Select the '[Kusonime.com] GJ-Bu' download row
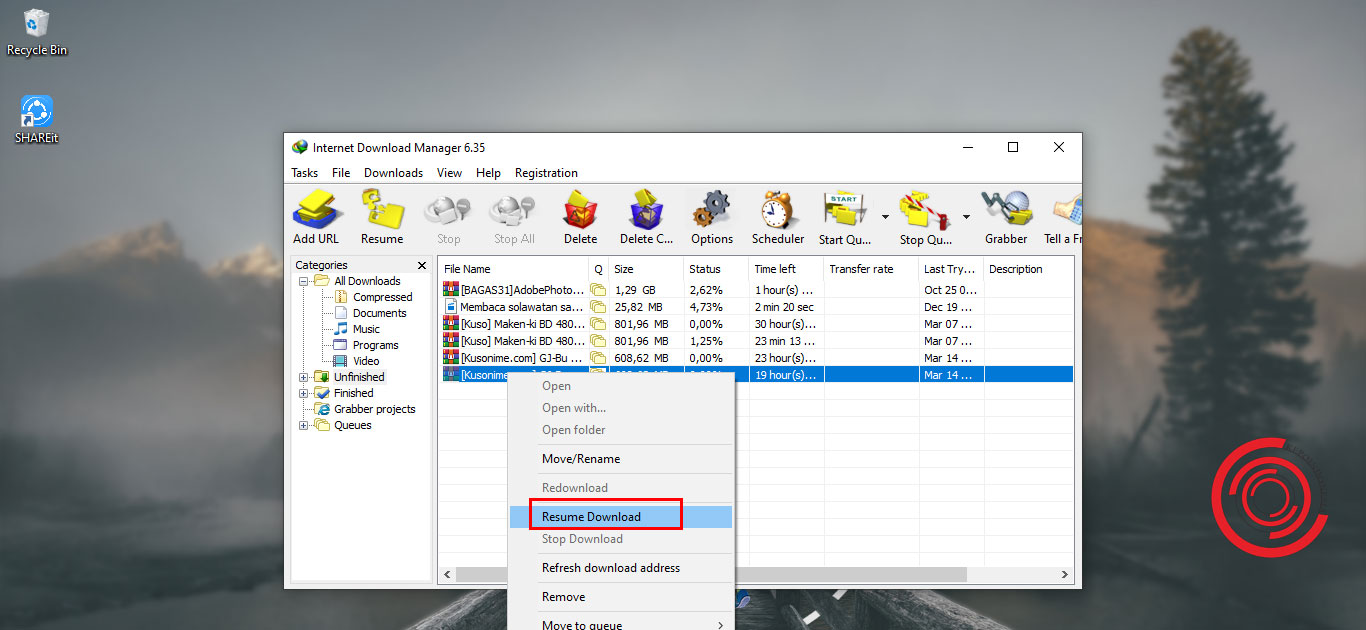The width and height of the screenshot is (1366, 630). pos(757,358)
